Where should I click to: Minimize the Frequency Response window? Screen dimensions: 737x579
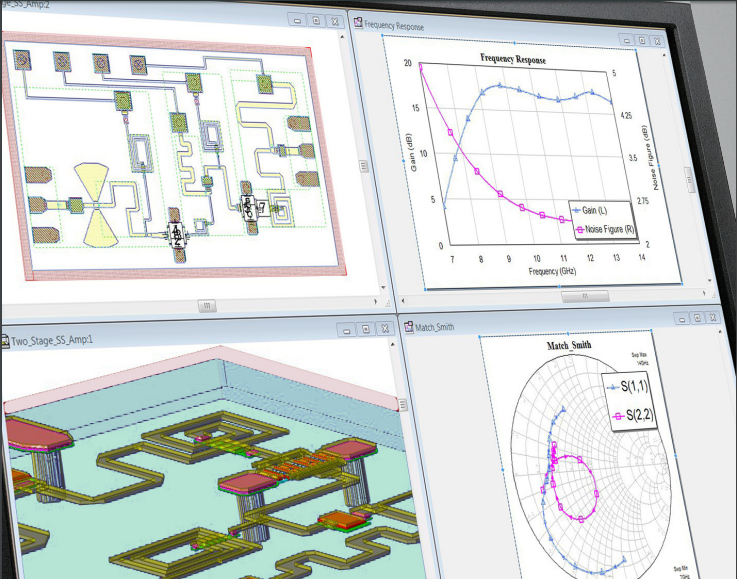(626, 40)
